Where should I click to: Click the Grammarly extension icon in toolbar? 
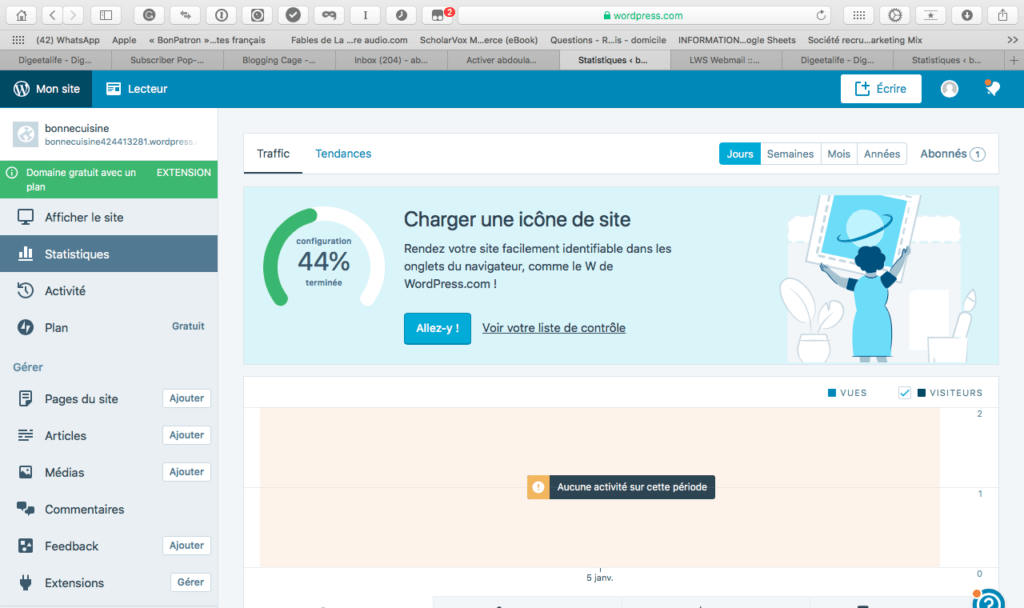click(x=149, y=15)
